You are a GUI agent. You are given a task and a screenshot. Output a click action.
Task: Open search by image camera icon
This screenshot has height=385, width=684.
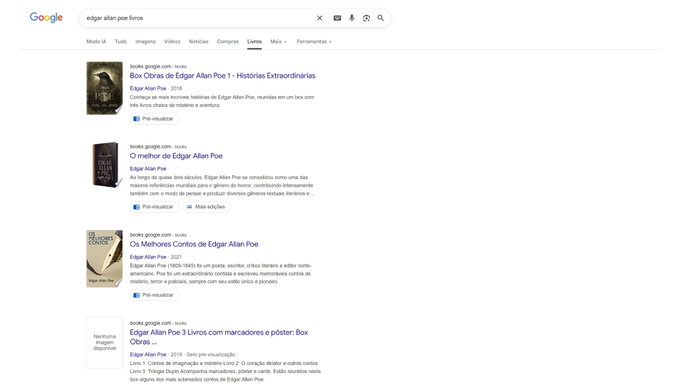[366, 18]
